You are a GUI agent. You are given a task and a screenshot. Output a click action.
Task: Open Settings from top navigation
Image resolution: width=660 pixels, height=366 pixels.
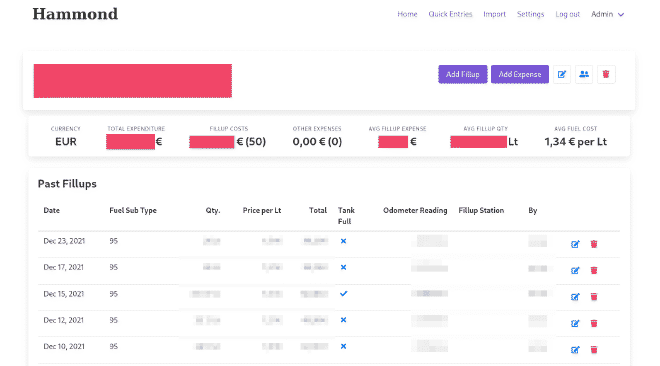coord(530,14)
